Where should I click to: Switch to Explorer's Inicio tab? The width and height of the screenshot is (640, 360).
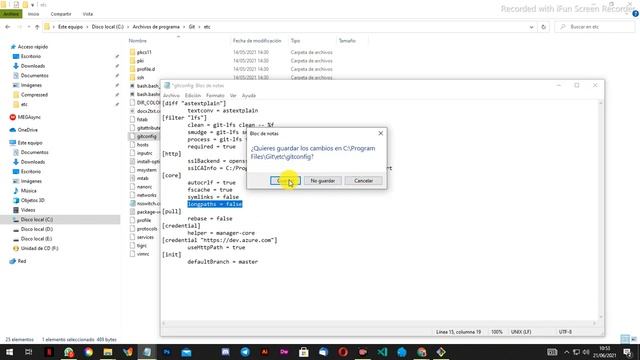33,14
